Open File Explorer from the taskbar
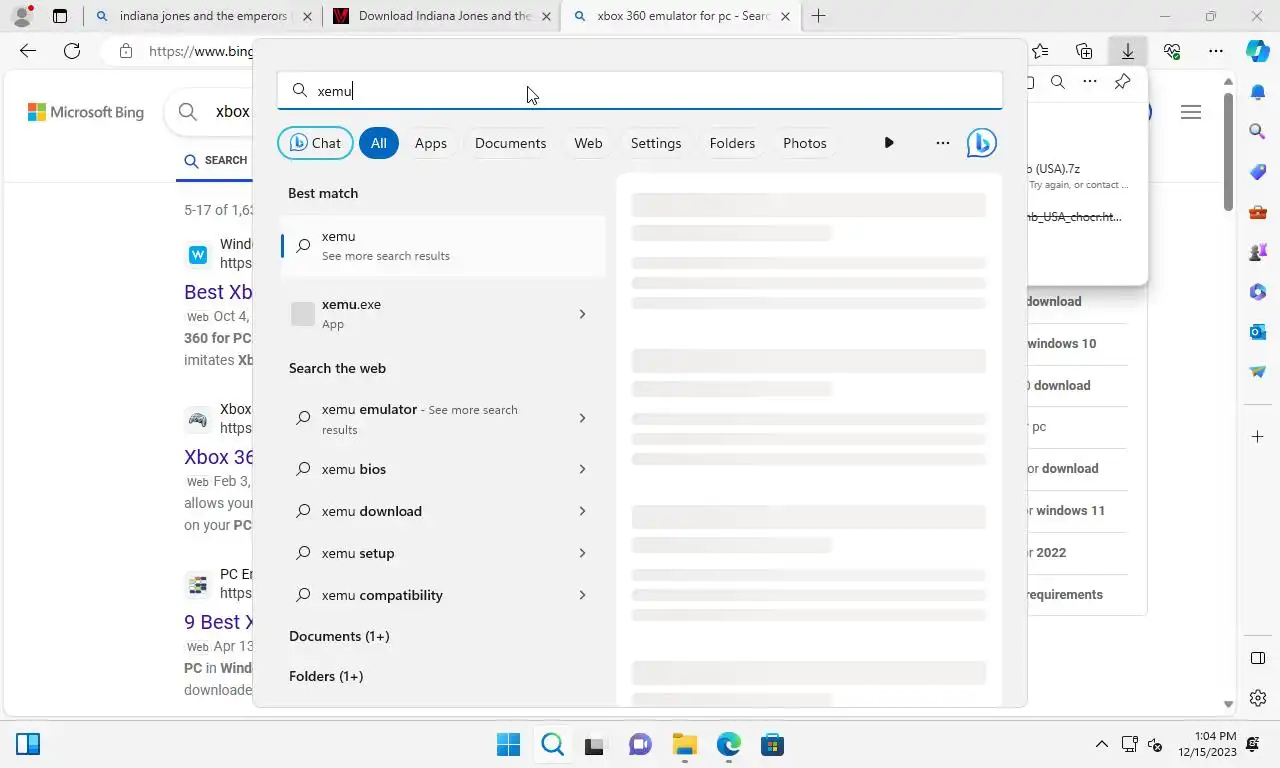Image resolution: width=1280 pixels, height=768 pixels. [x=684, y=745]
